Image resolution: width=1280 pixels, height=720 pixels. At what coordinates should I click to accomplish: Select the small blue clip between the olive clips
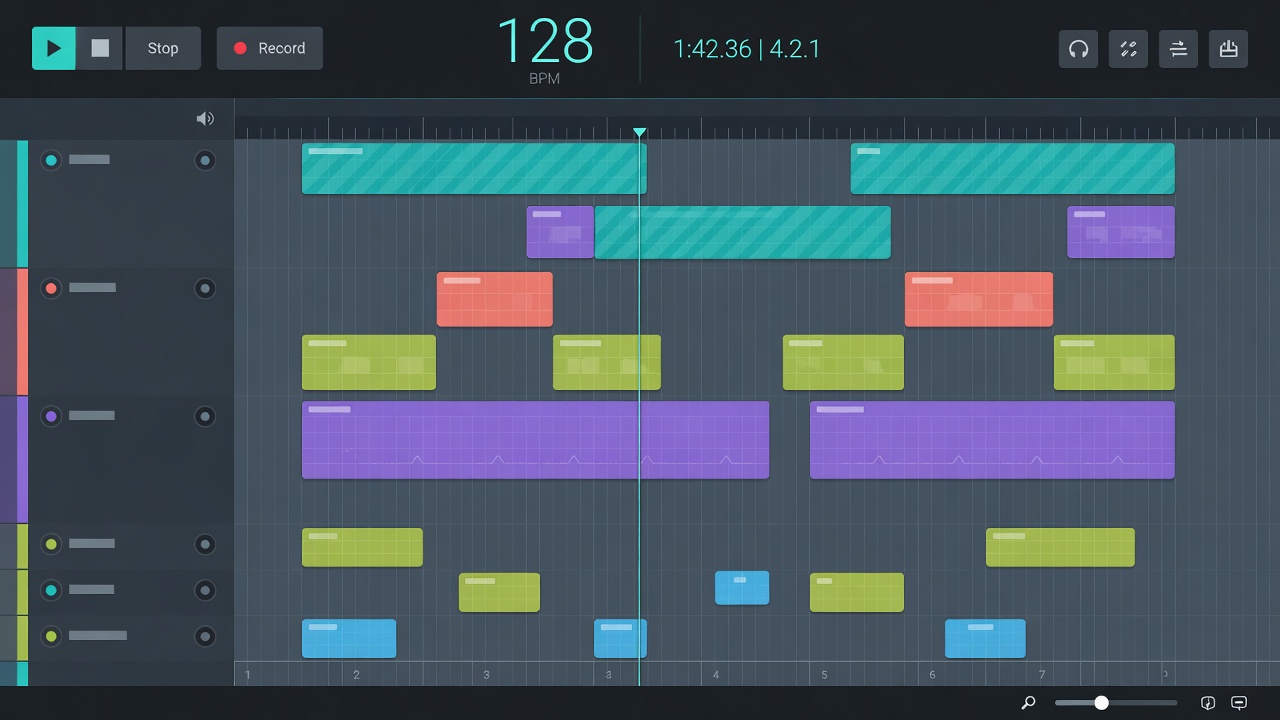742,587
